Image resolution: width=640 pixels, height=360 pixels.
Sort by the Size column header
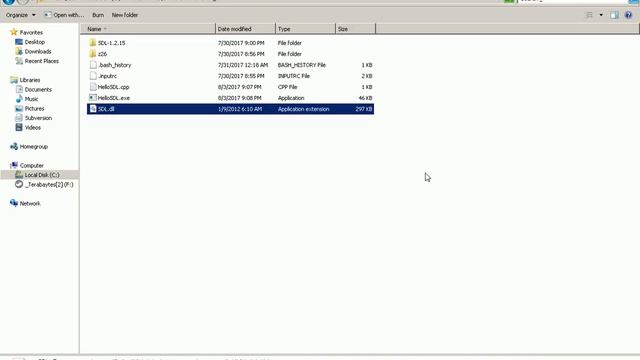355,29
